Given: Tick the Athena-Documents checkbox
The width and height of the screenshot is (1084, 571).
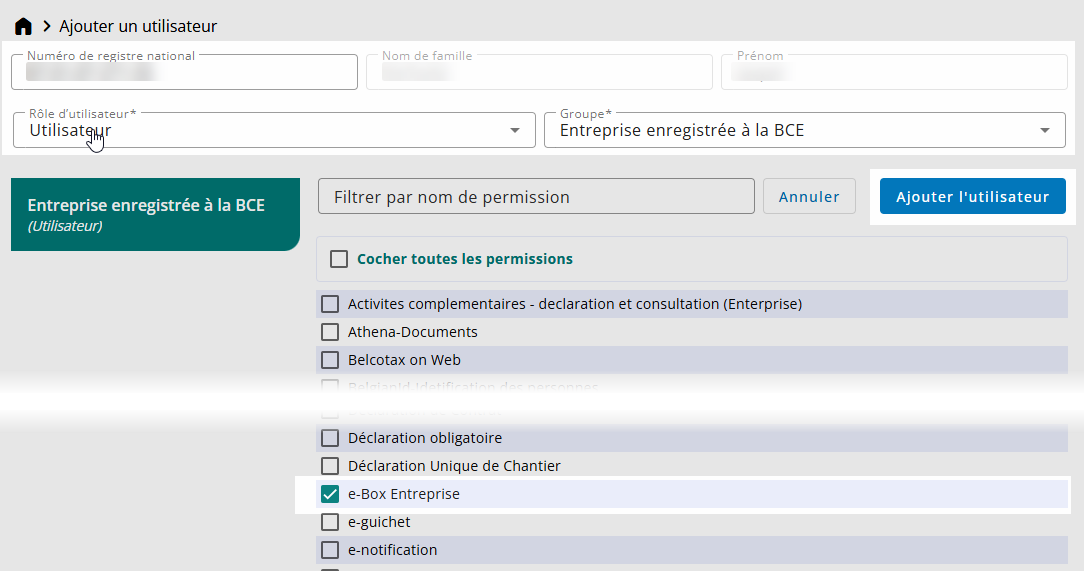Looking at the screenshot, I should [x=330, y=332].
